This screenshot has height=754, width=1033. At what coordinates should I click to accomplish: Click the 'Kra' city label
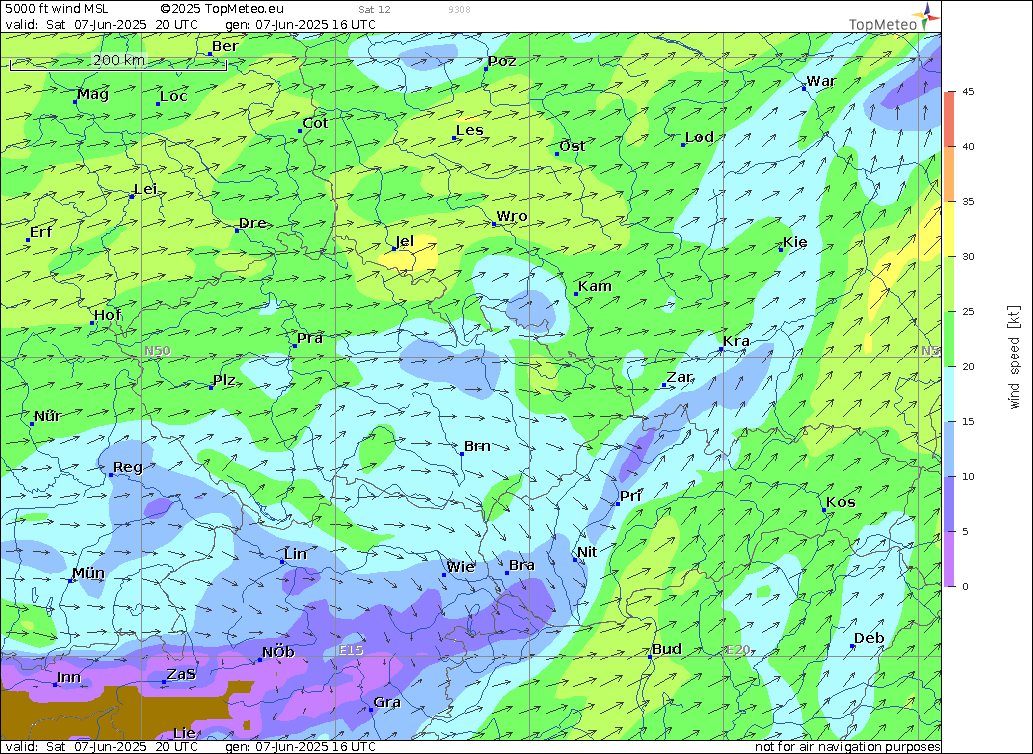coord(736,341)
